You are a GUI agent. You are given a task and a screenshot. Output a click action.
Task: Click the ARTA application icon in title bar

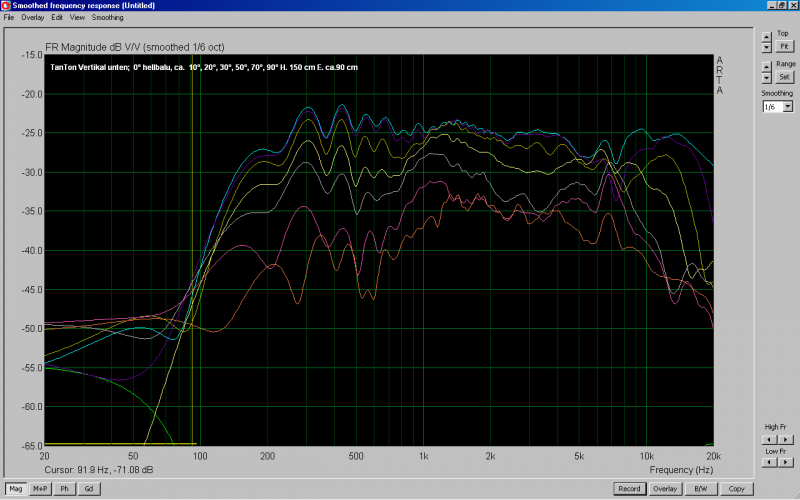pyautogui.click(x=7, y=6)
